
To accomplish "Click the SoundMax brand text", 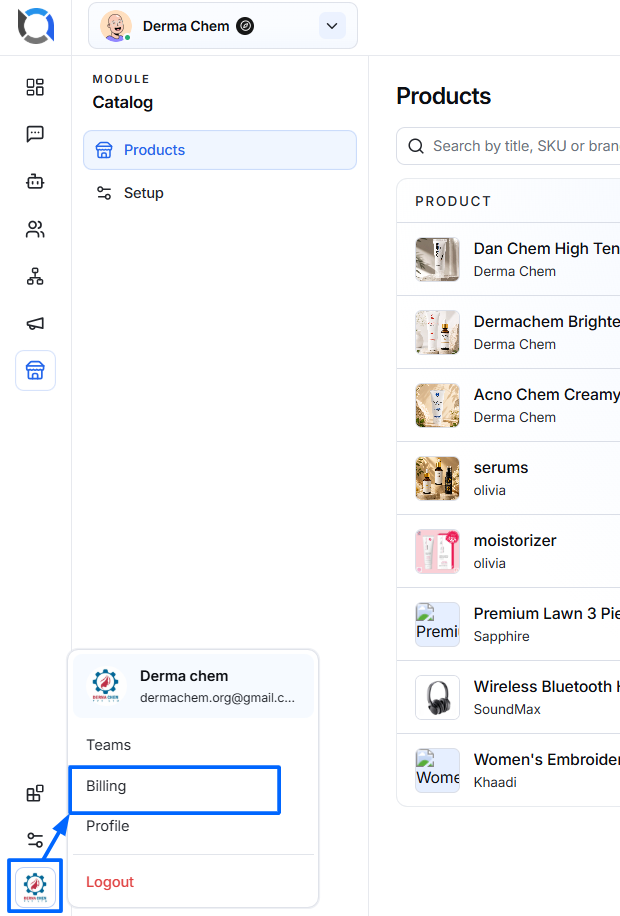I will 507,709.
